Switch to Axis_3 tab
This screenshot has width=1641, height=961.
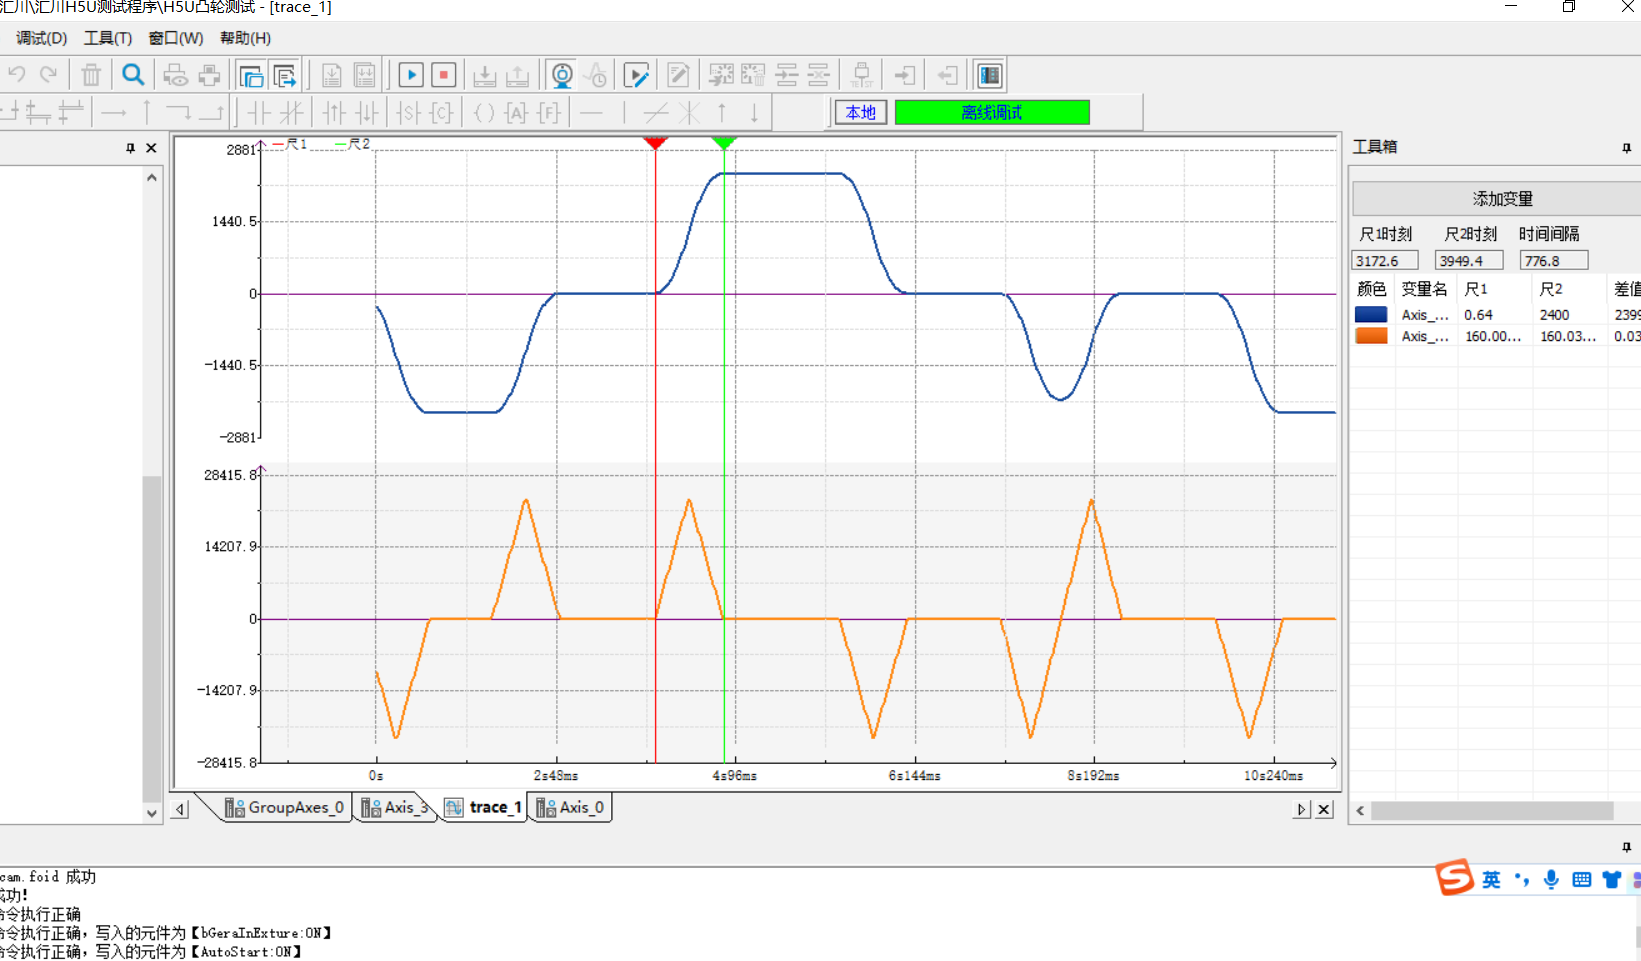coord(396,807)
